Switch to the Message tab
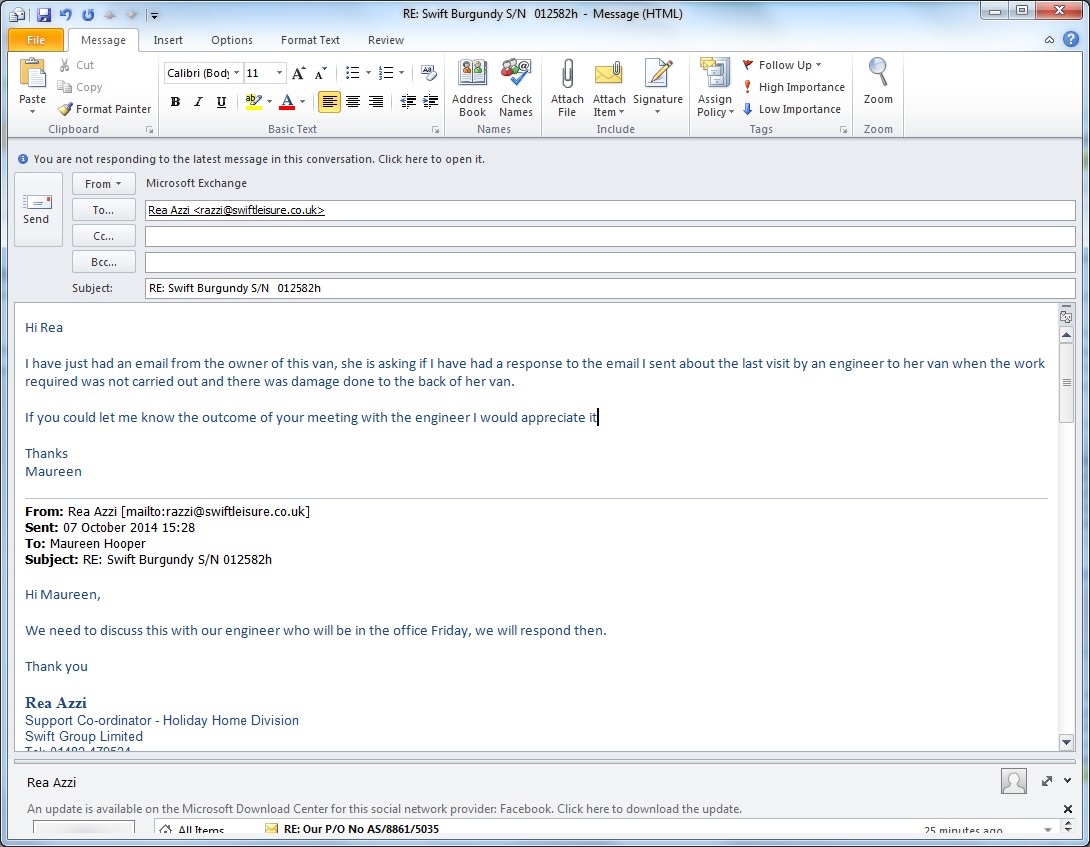This screenshot has height=847, width=1090. pos(103,40)
